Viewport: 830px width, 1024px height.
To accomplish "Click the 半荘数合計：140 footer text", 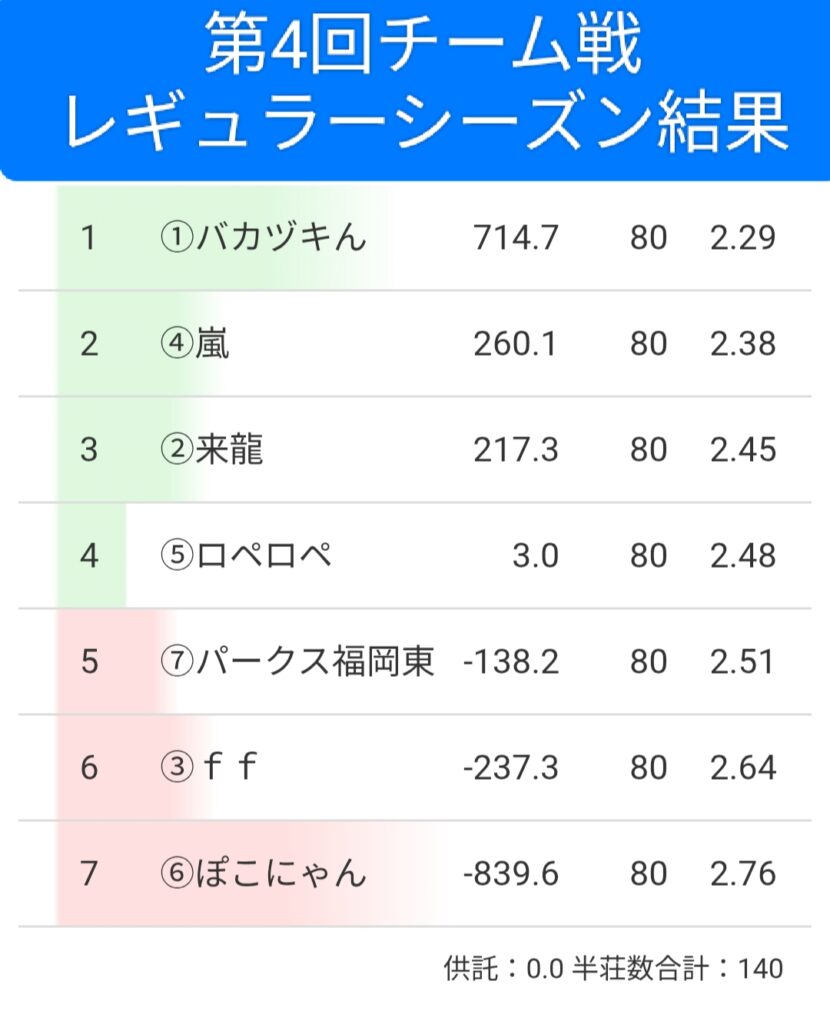I will pyautogui.click(x=677, y=968).
